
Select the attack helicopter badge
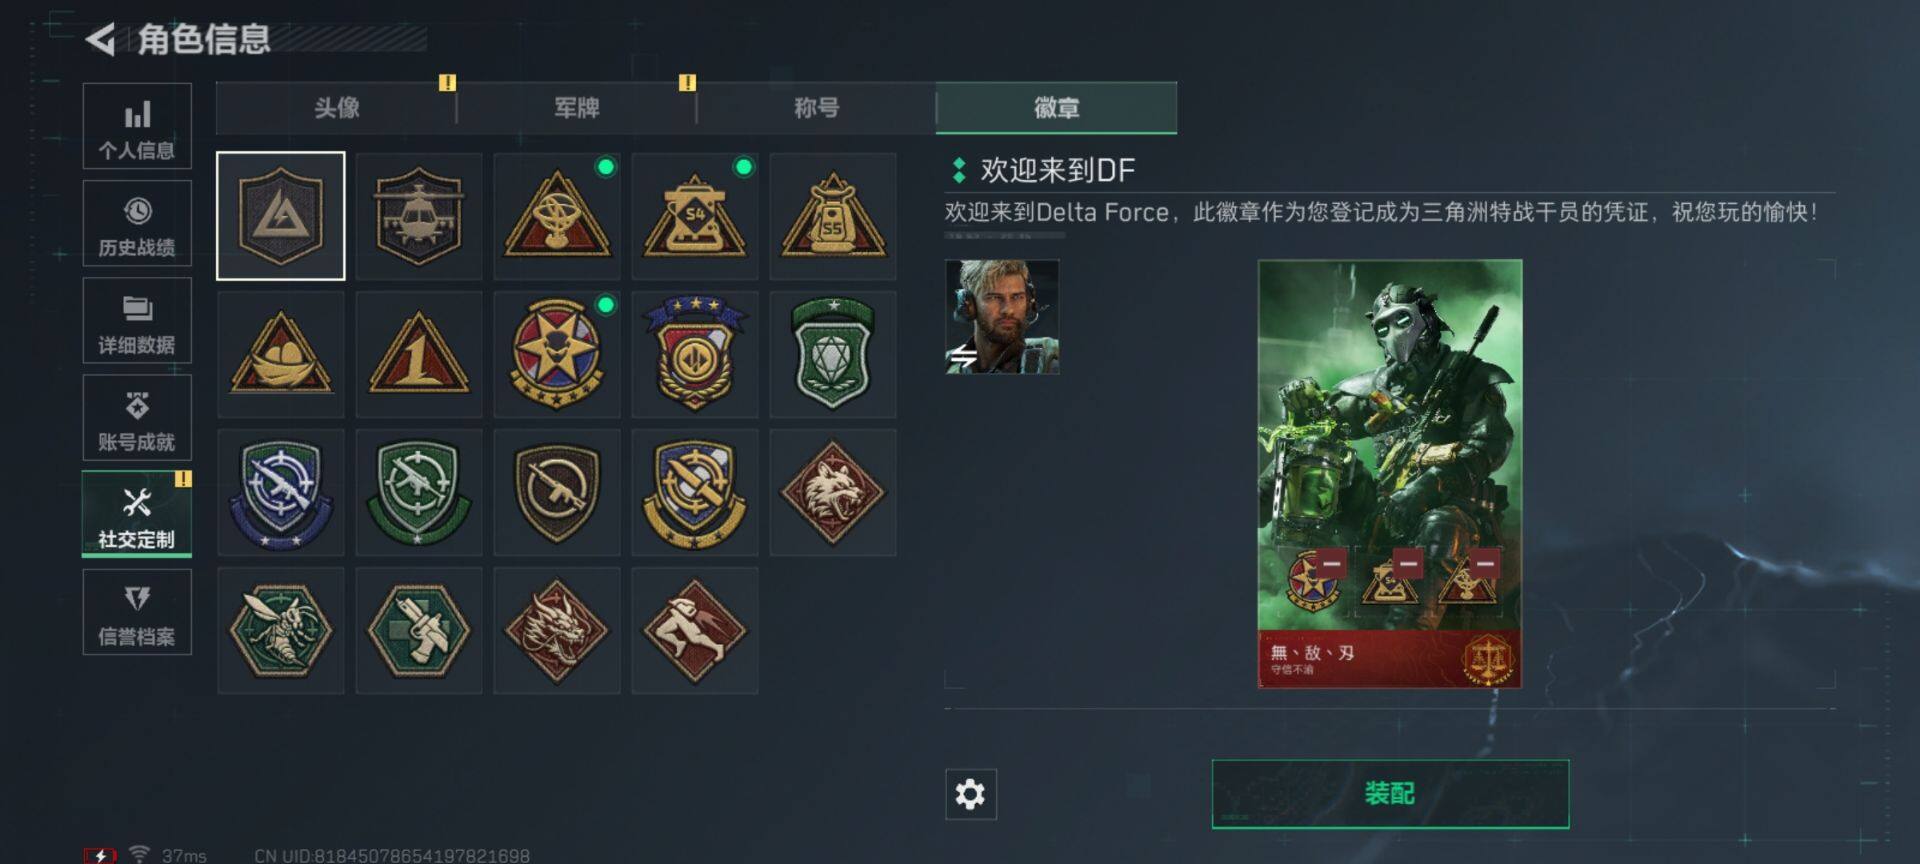[x=419, y=216]
